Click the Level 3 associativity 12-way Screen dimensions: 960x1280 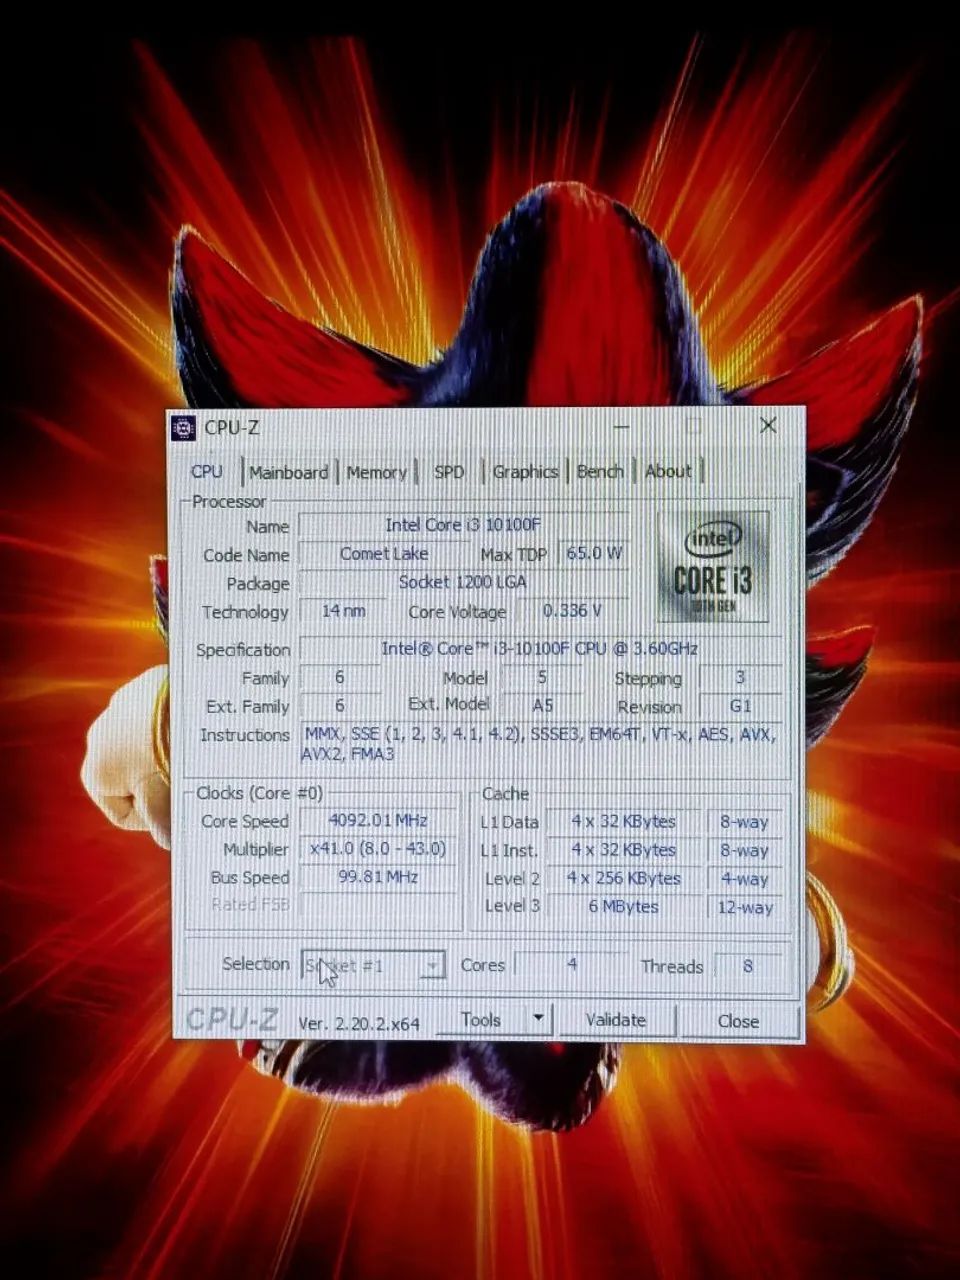tap(745, 908)
